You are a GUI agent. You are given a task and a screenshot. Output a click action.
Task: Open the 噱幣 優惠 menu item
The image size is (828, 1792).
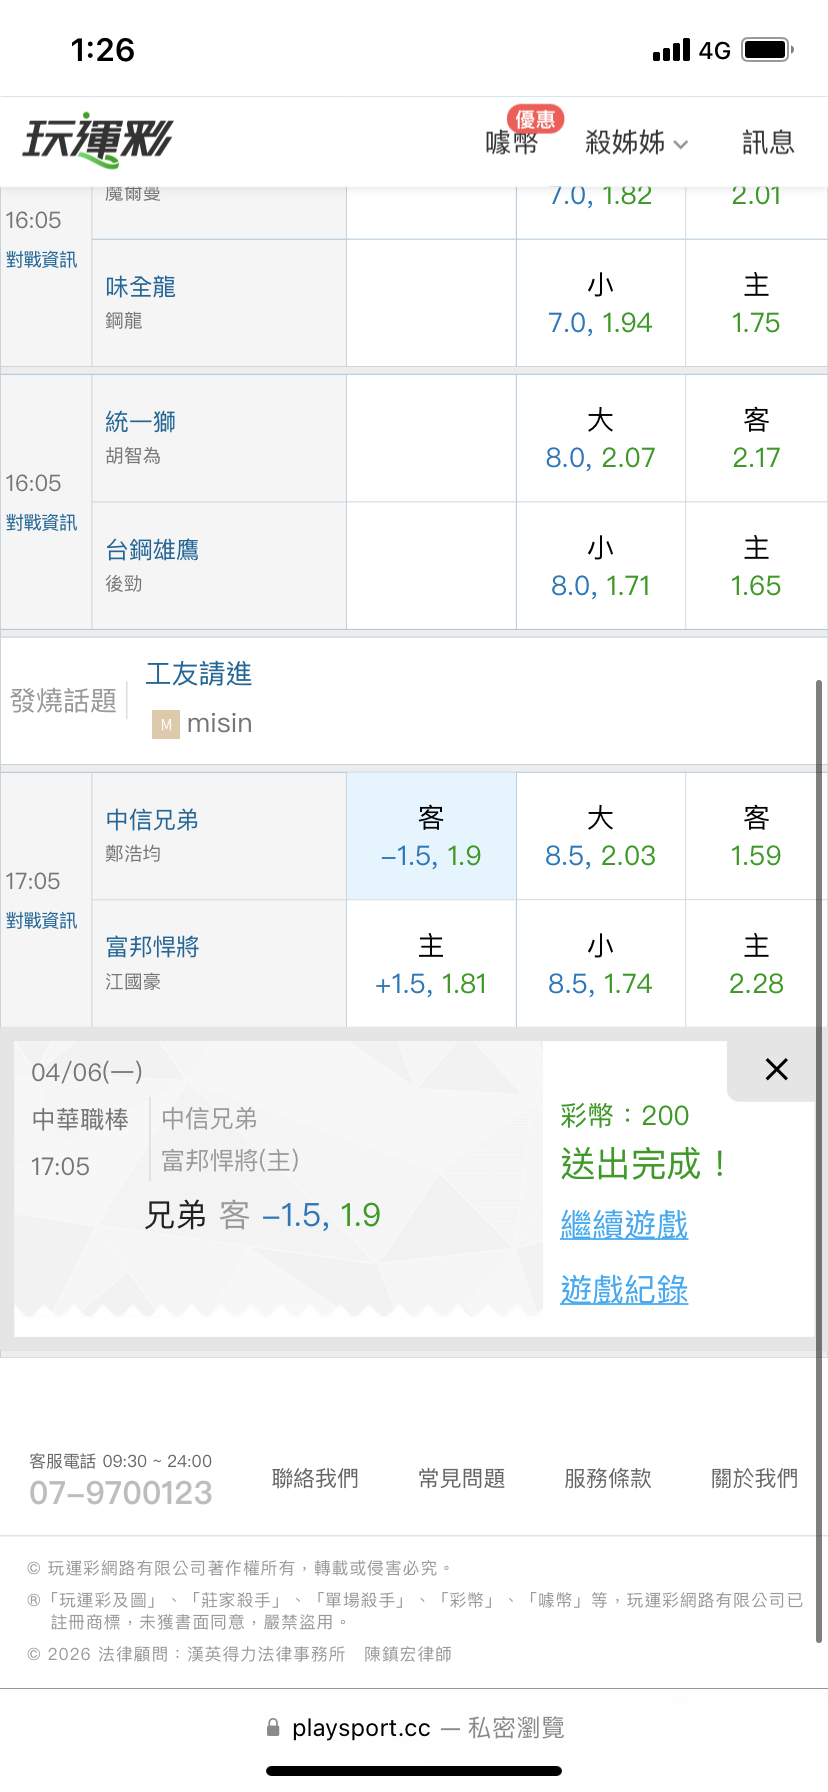coord(513,142)
